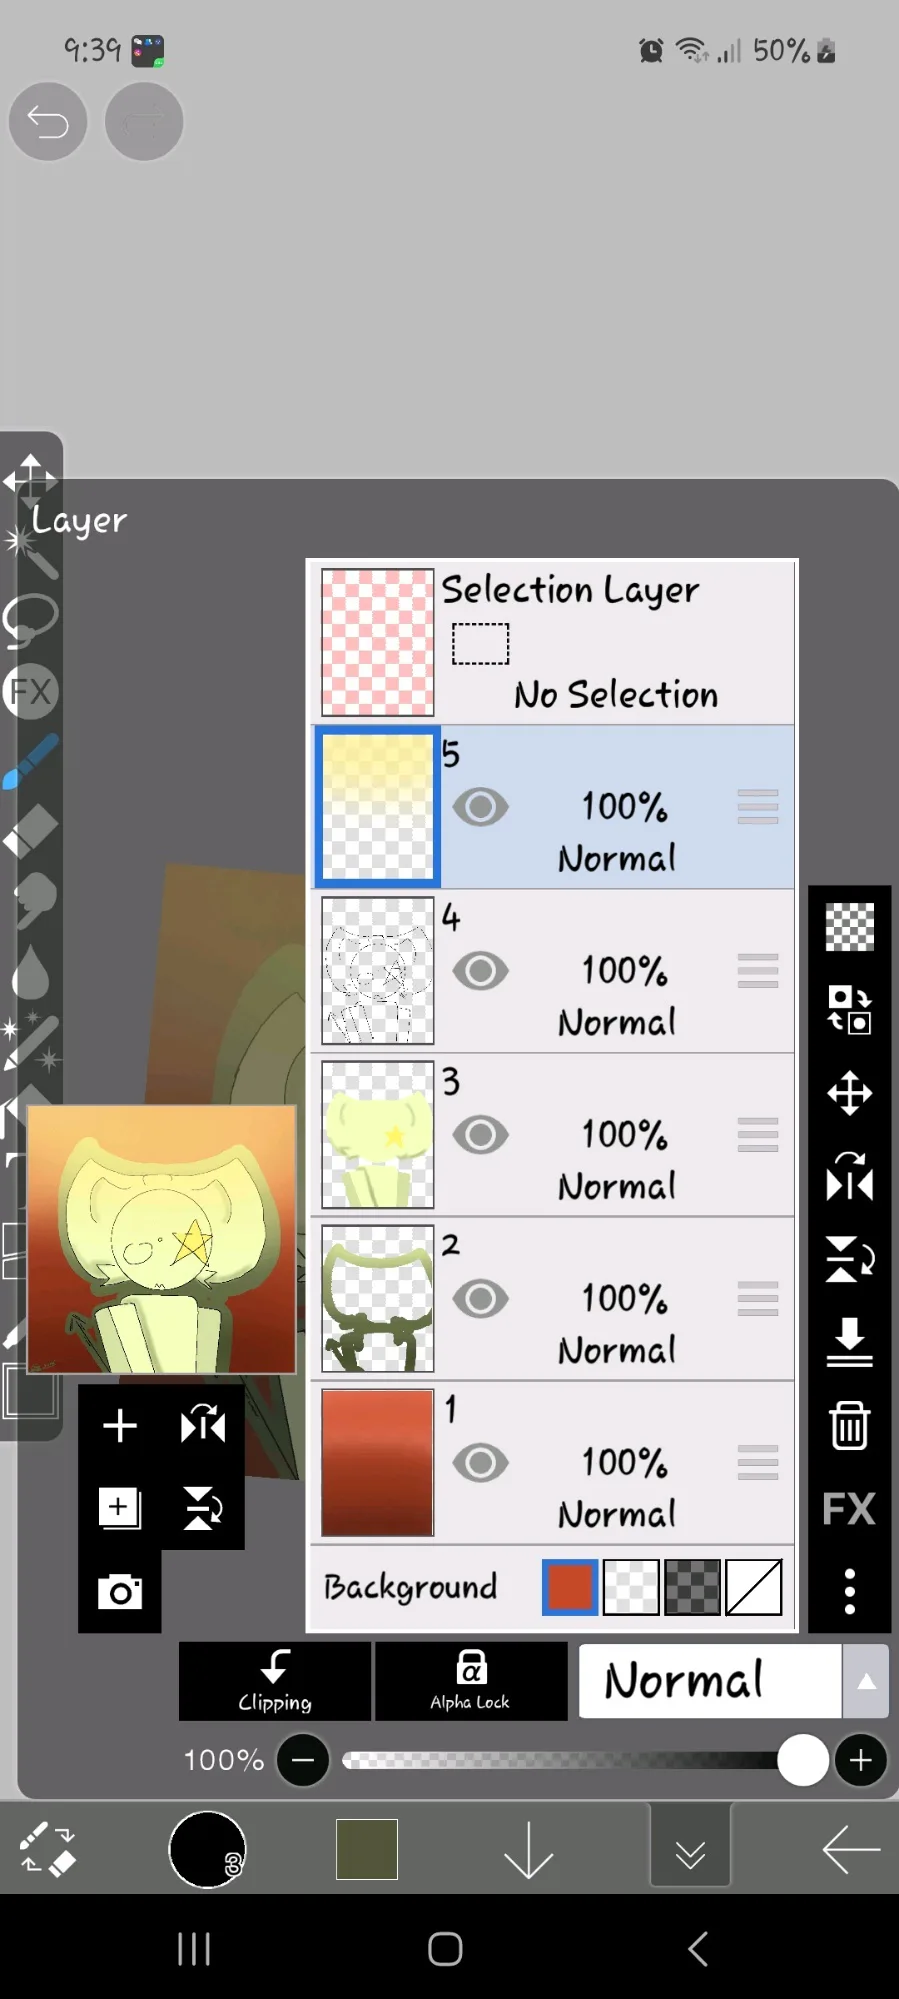Open the three-dot more options menu

click(x=849, y=1591)
